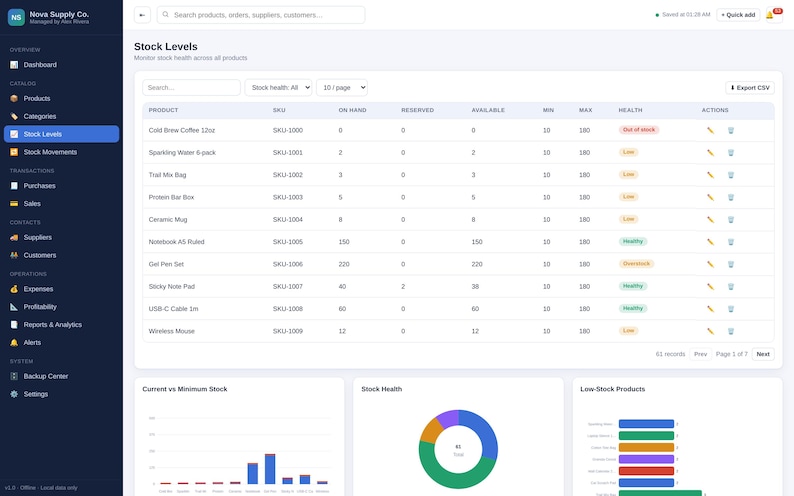
Task: Open Categories in the sidebar
Action: [x=61, y=116]
